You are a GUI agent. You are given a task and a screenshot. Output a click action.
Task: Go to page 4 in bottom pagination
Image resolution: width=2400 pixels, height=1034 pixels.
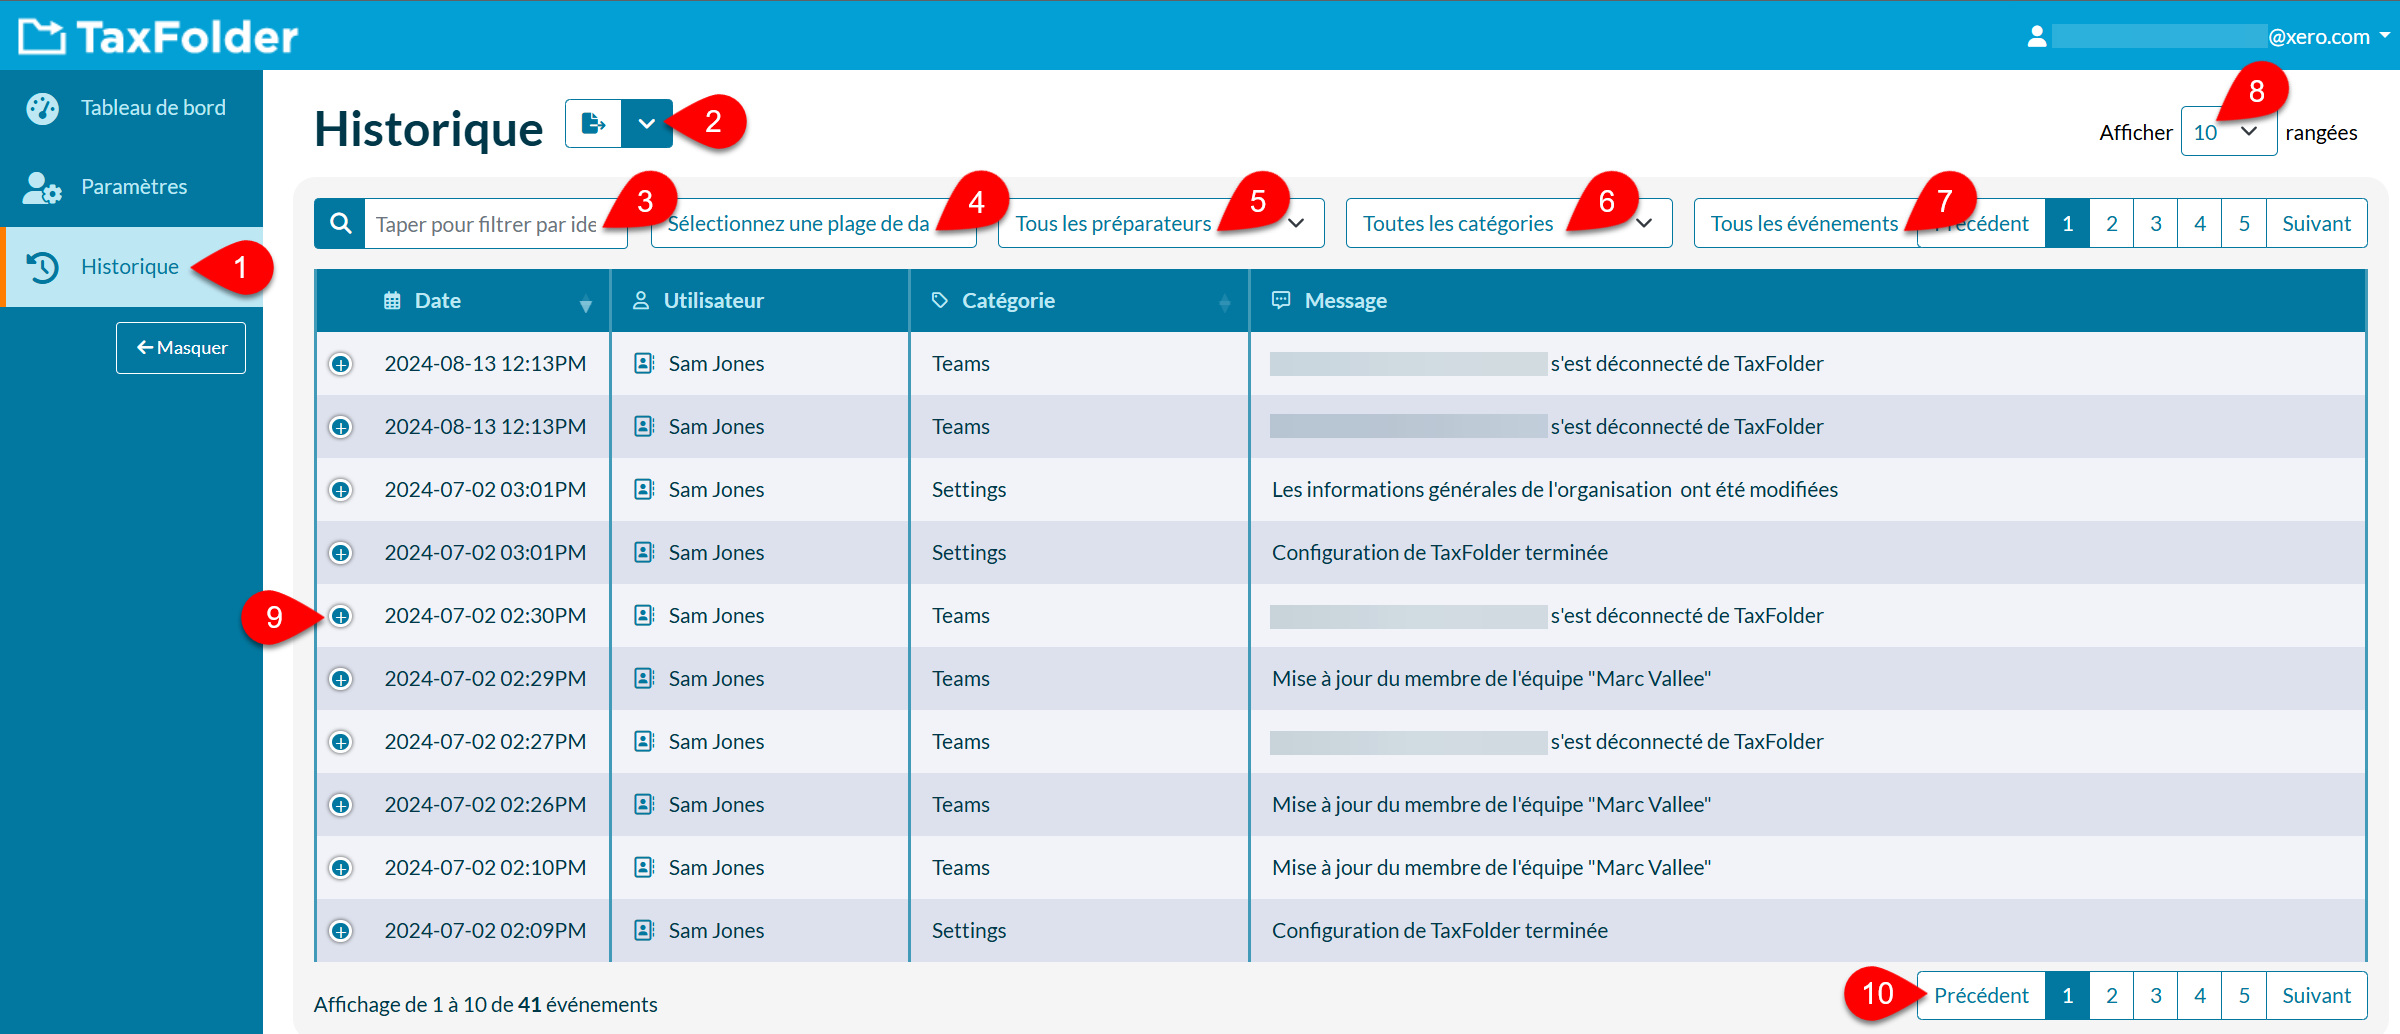2200,995
